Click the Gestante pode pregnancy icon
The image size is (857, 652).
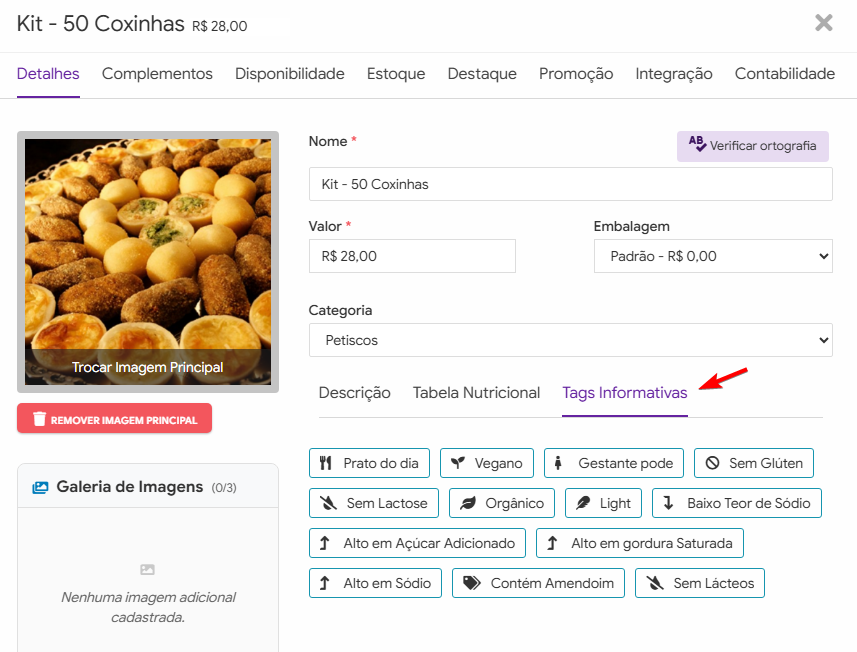pyautogui.click(x=558, y=463)
